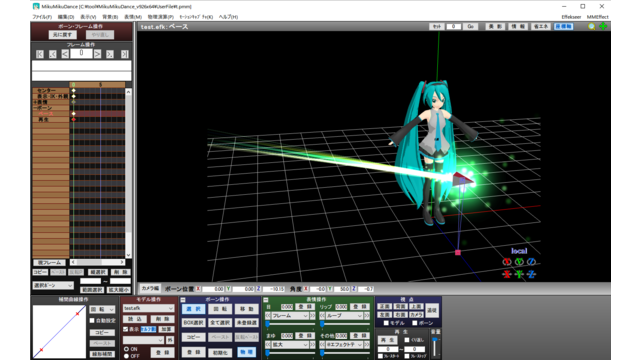Viewport: 640px width, 360px height.
Task: Click the 全て選択 select-all button
Action: [220, 323]
